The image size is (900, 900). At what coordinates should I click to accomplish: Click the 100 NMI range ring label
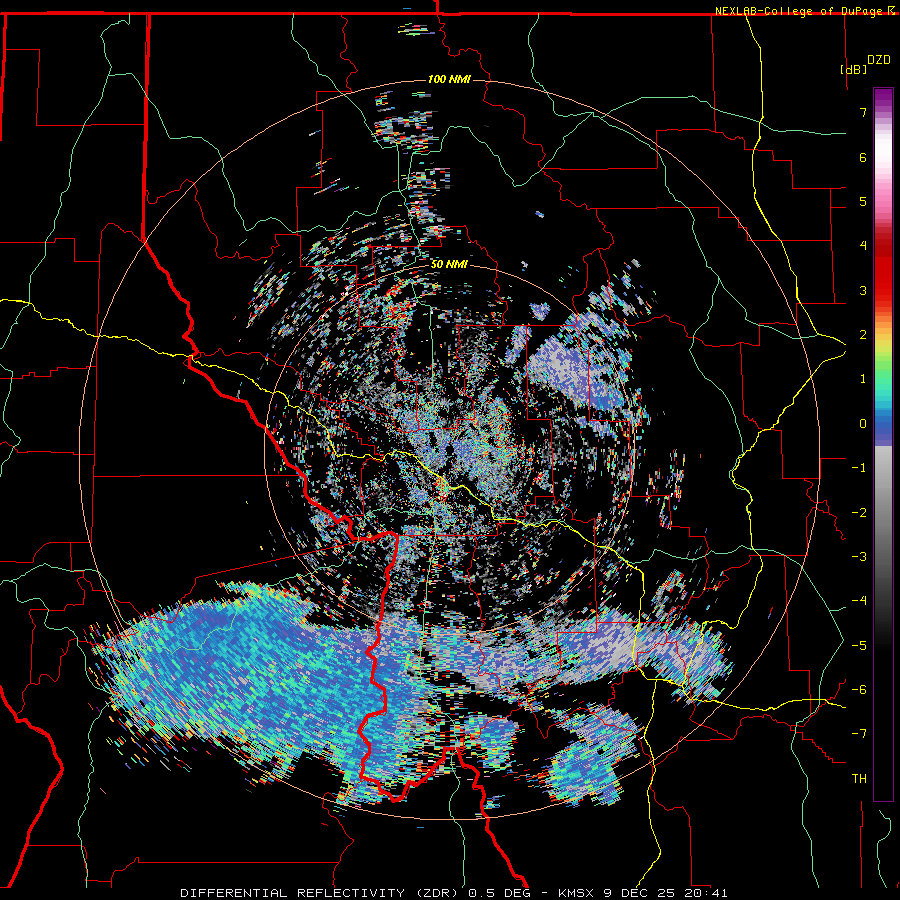coord(449,79)
